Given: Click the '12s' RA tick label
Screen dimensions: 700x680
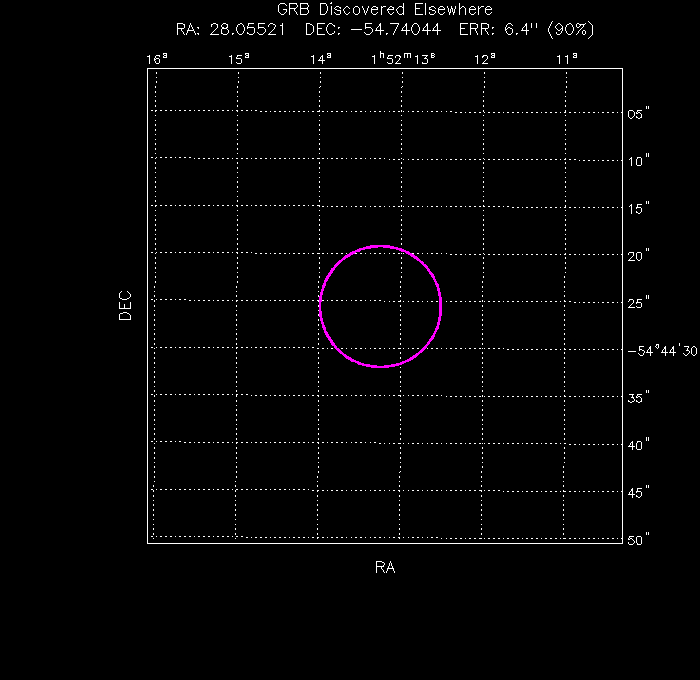Looking at the screenshot, I should point(485,59).
